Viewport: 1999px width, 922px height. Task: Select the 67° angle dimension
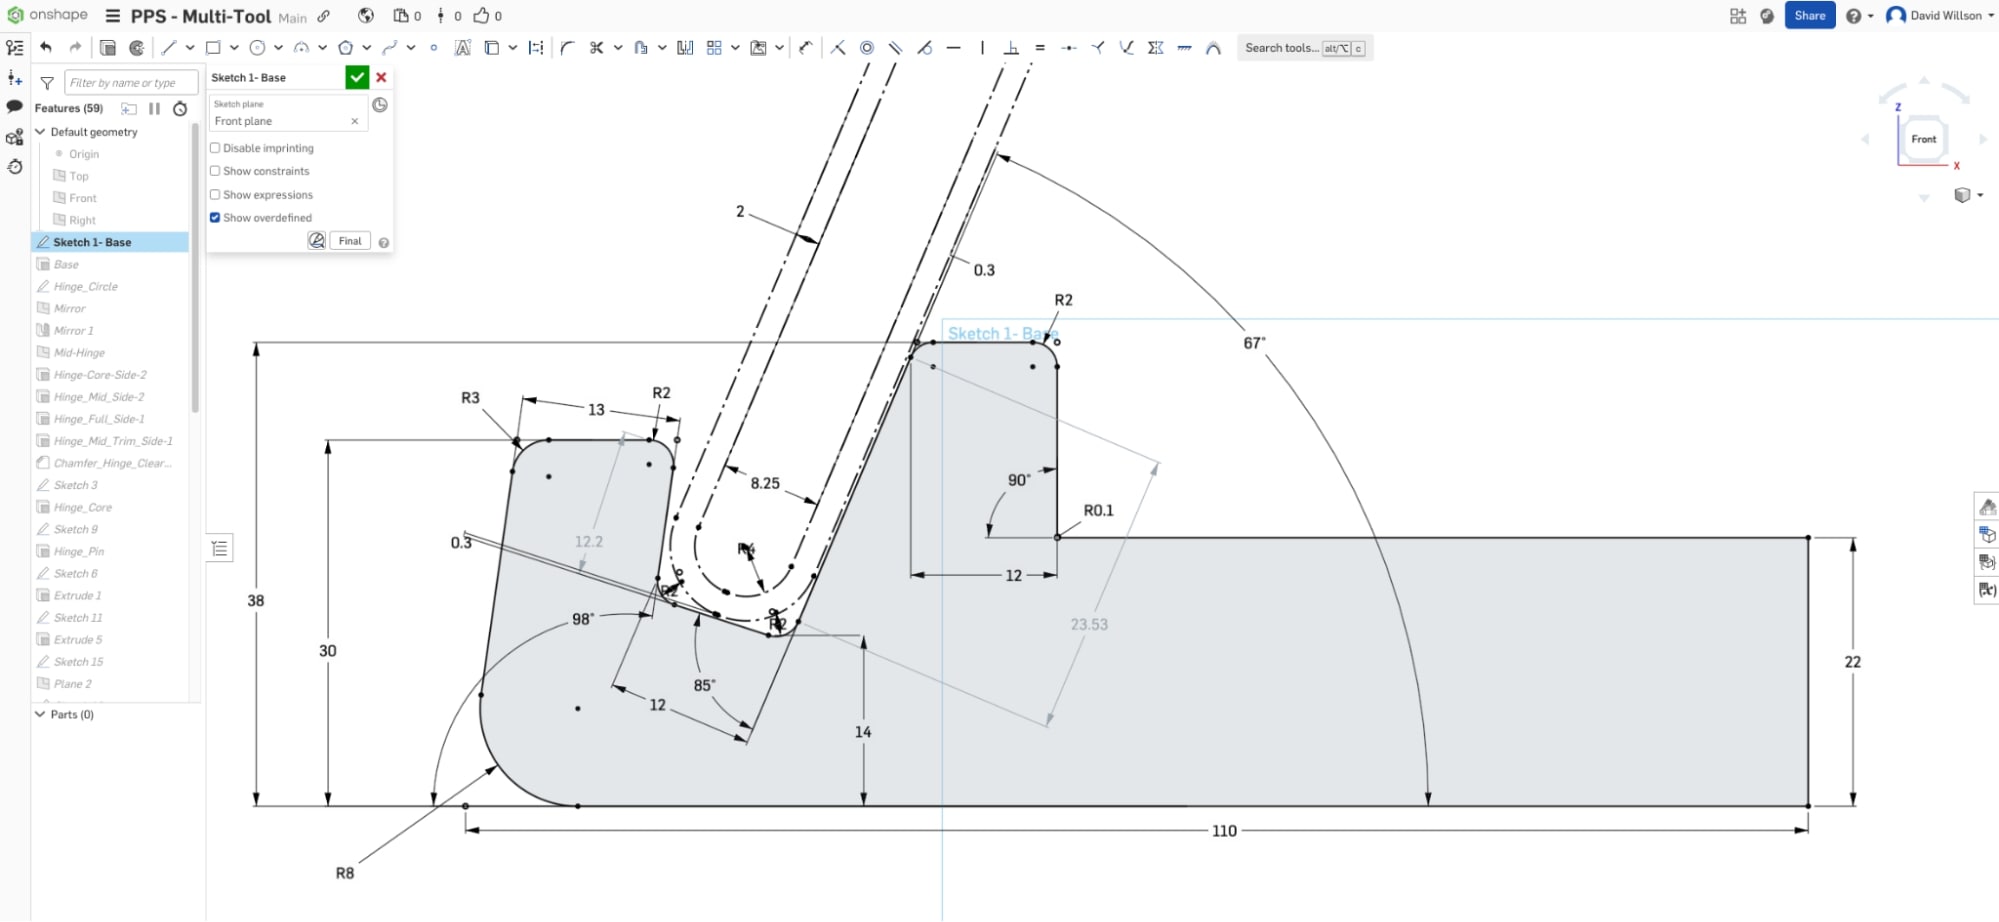click(1254, 343)
